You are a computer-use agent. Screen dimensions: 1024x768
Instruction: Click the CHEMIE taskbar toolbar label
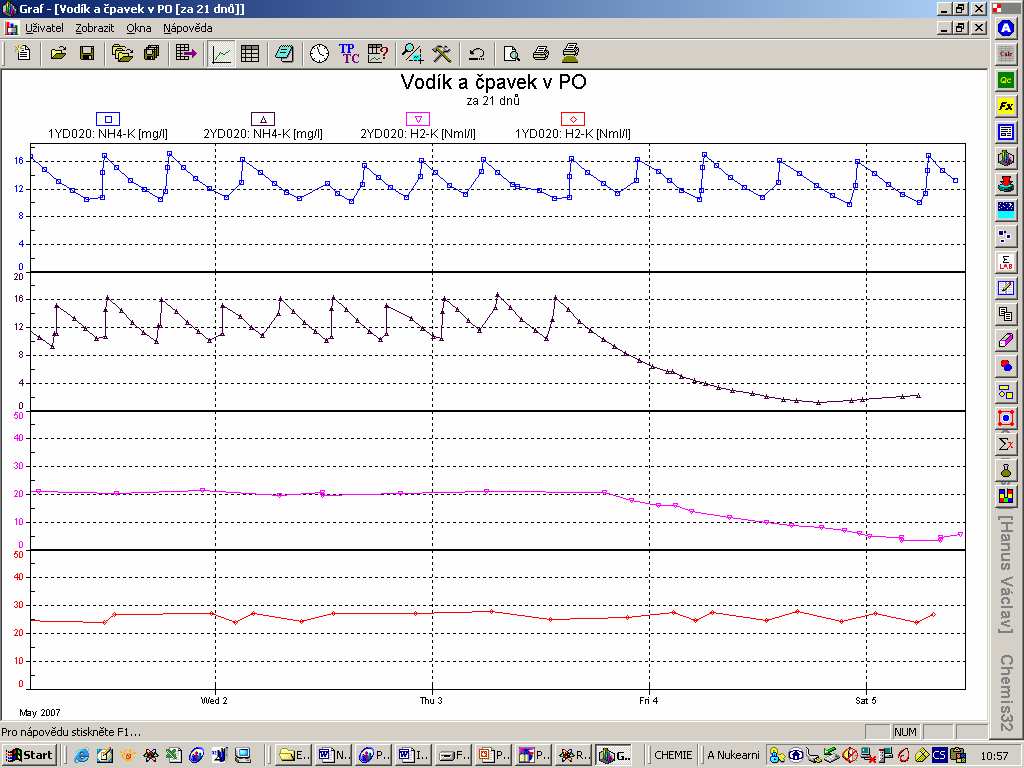click(673, 756)
